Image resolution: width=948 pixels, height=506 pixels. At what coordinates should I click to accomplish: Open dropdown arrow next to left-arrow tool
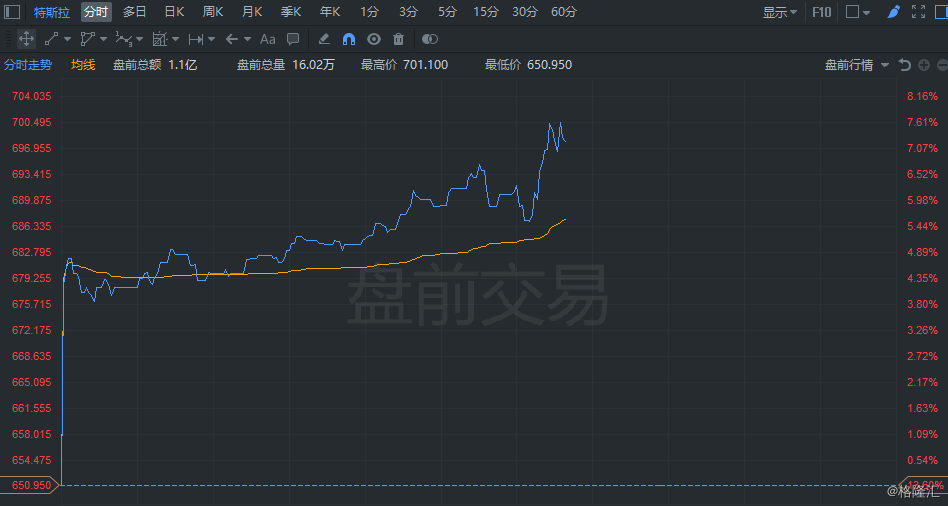pos(247,39)
